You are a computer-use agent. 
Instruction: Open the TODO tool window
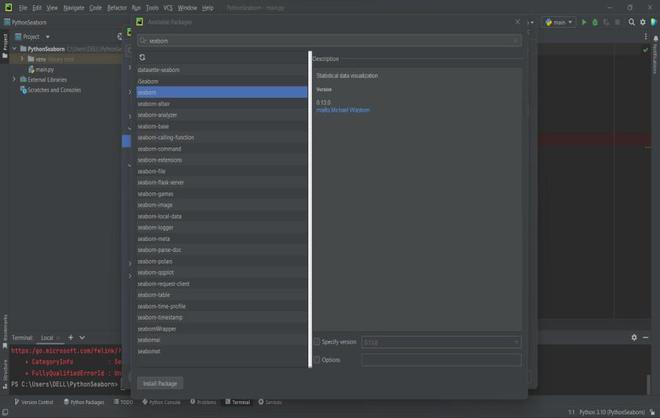[x=123, y=402]
